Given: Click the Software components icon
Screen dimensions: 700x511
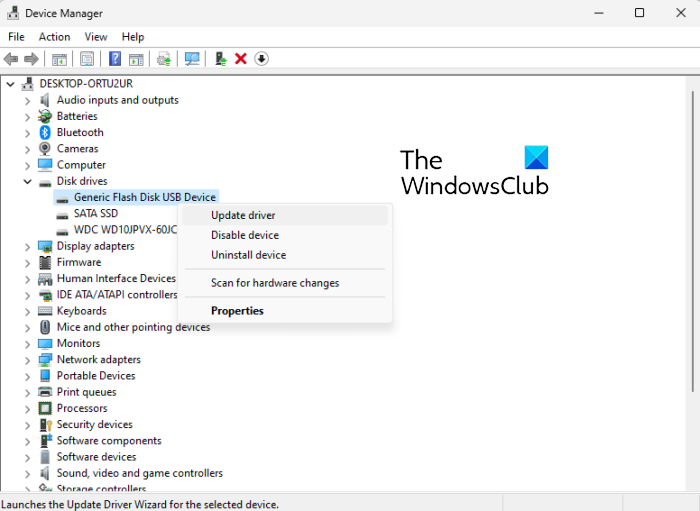Looking at the screenshot, I should 46,440.
